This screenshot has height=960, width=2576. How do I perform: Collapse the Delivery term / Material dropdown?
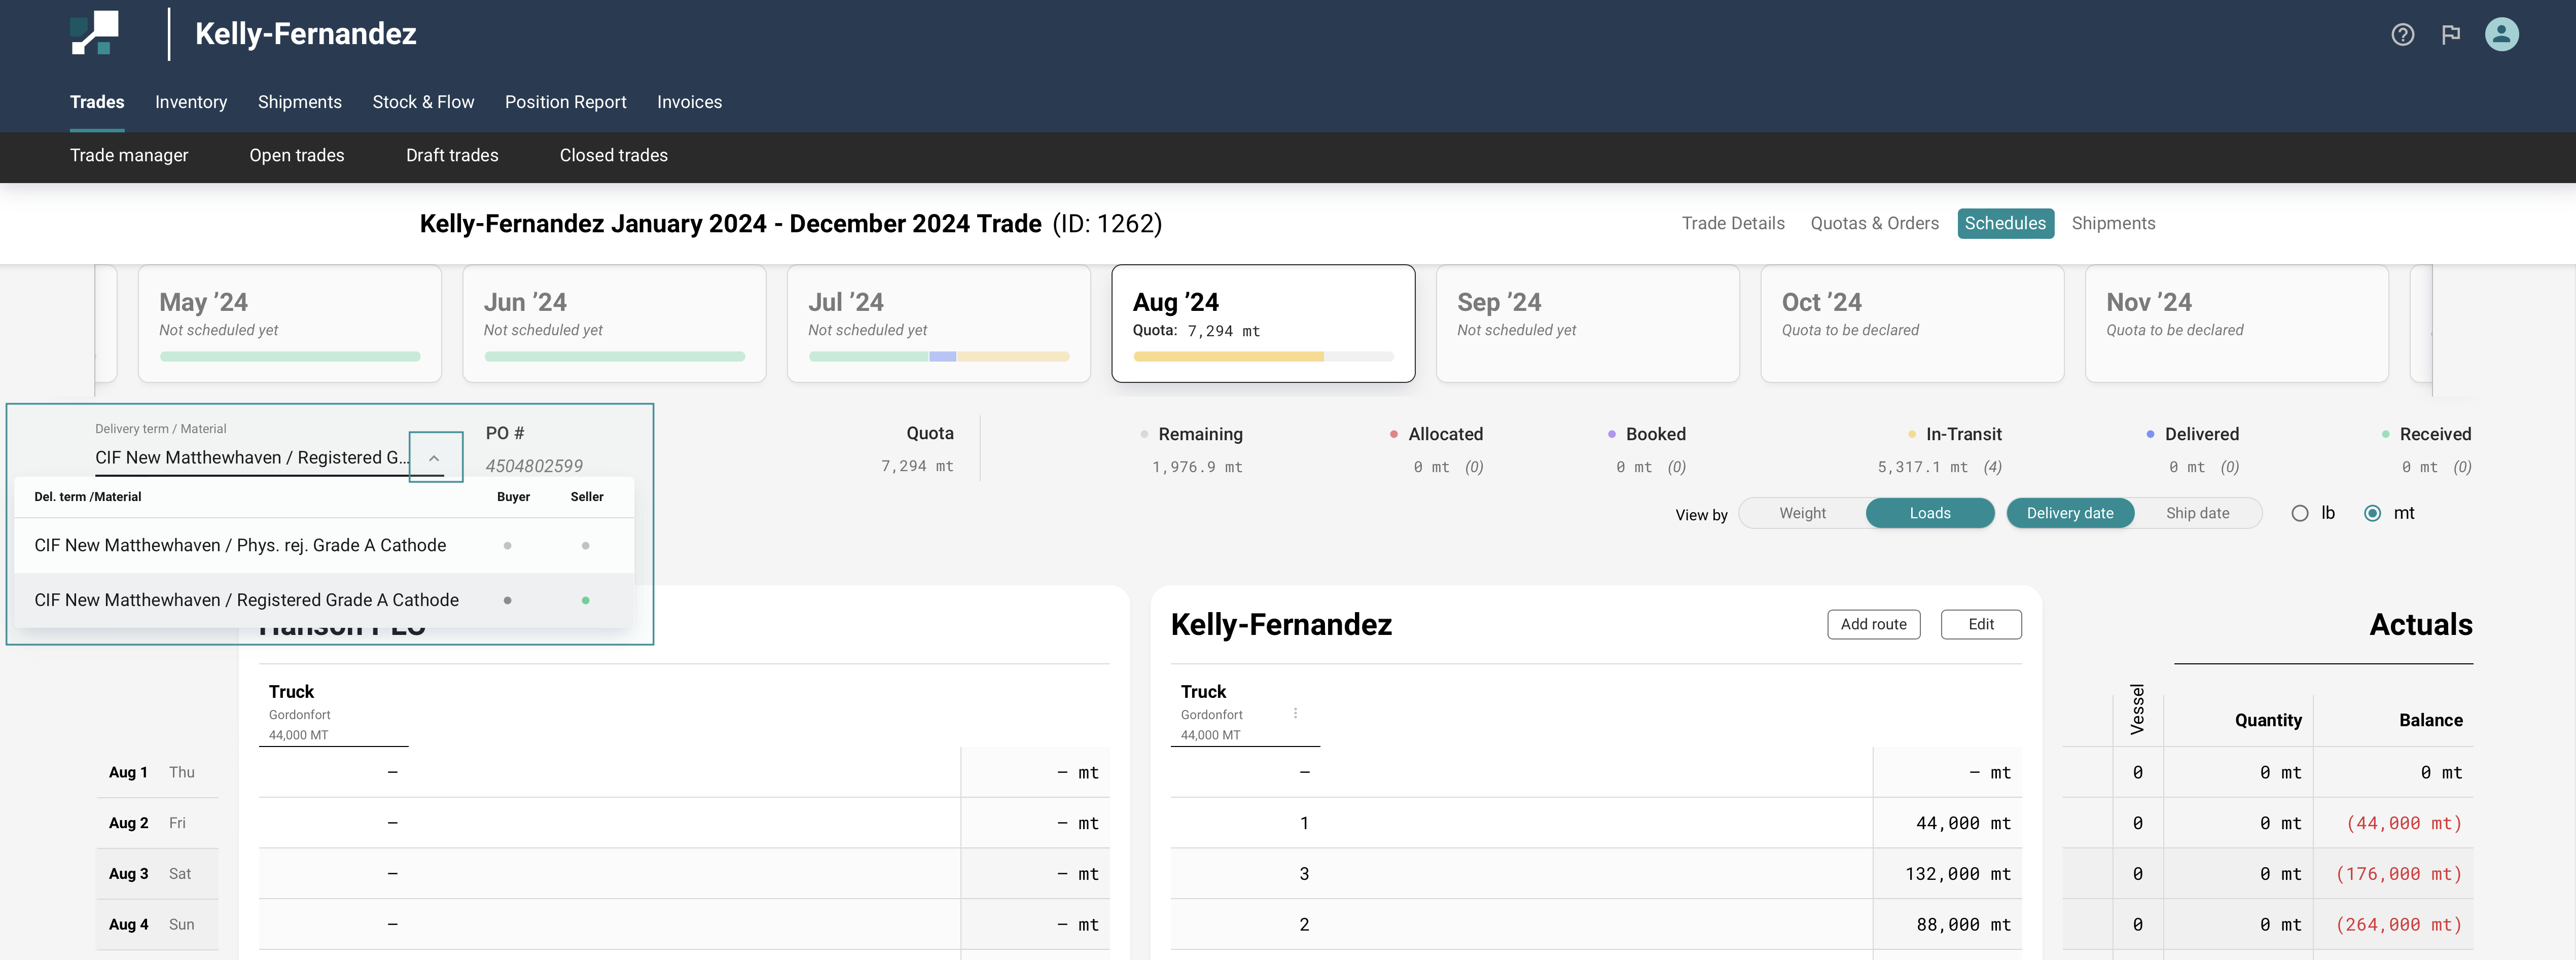click(435, 458)
